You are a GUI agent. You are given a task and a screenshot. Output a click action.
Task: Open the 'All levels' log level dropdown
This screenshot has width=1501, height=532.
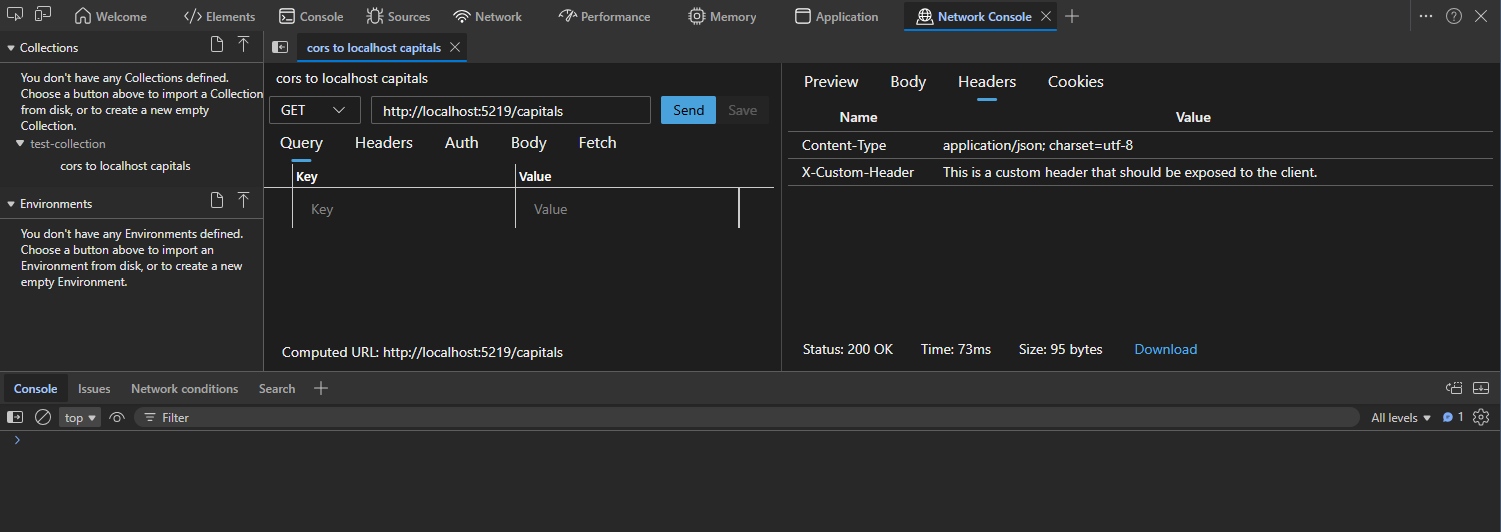tap(1401, 417)
